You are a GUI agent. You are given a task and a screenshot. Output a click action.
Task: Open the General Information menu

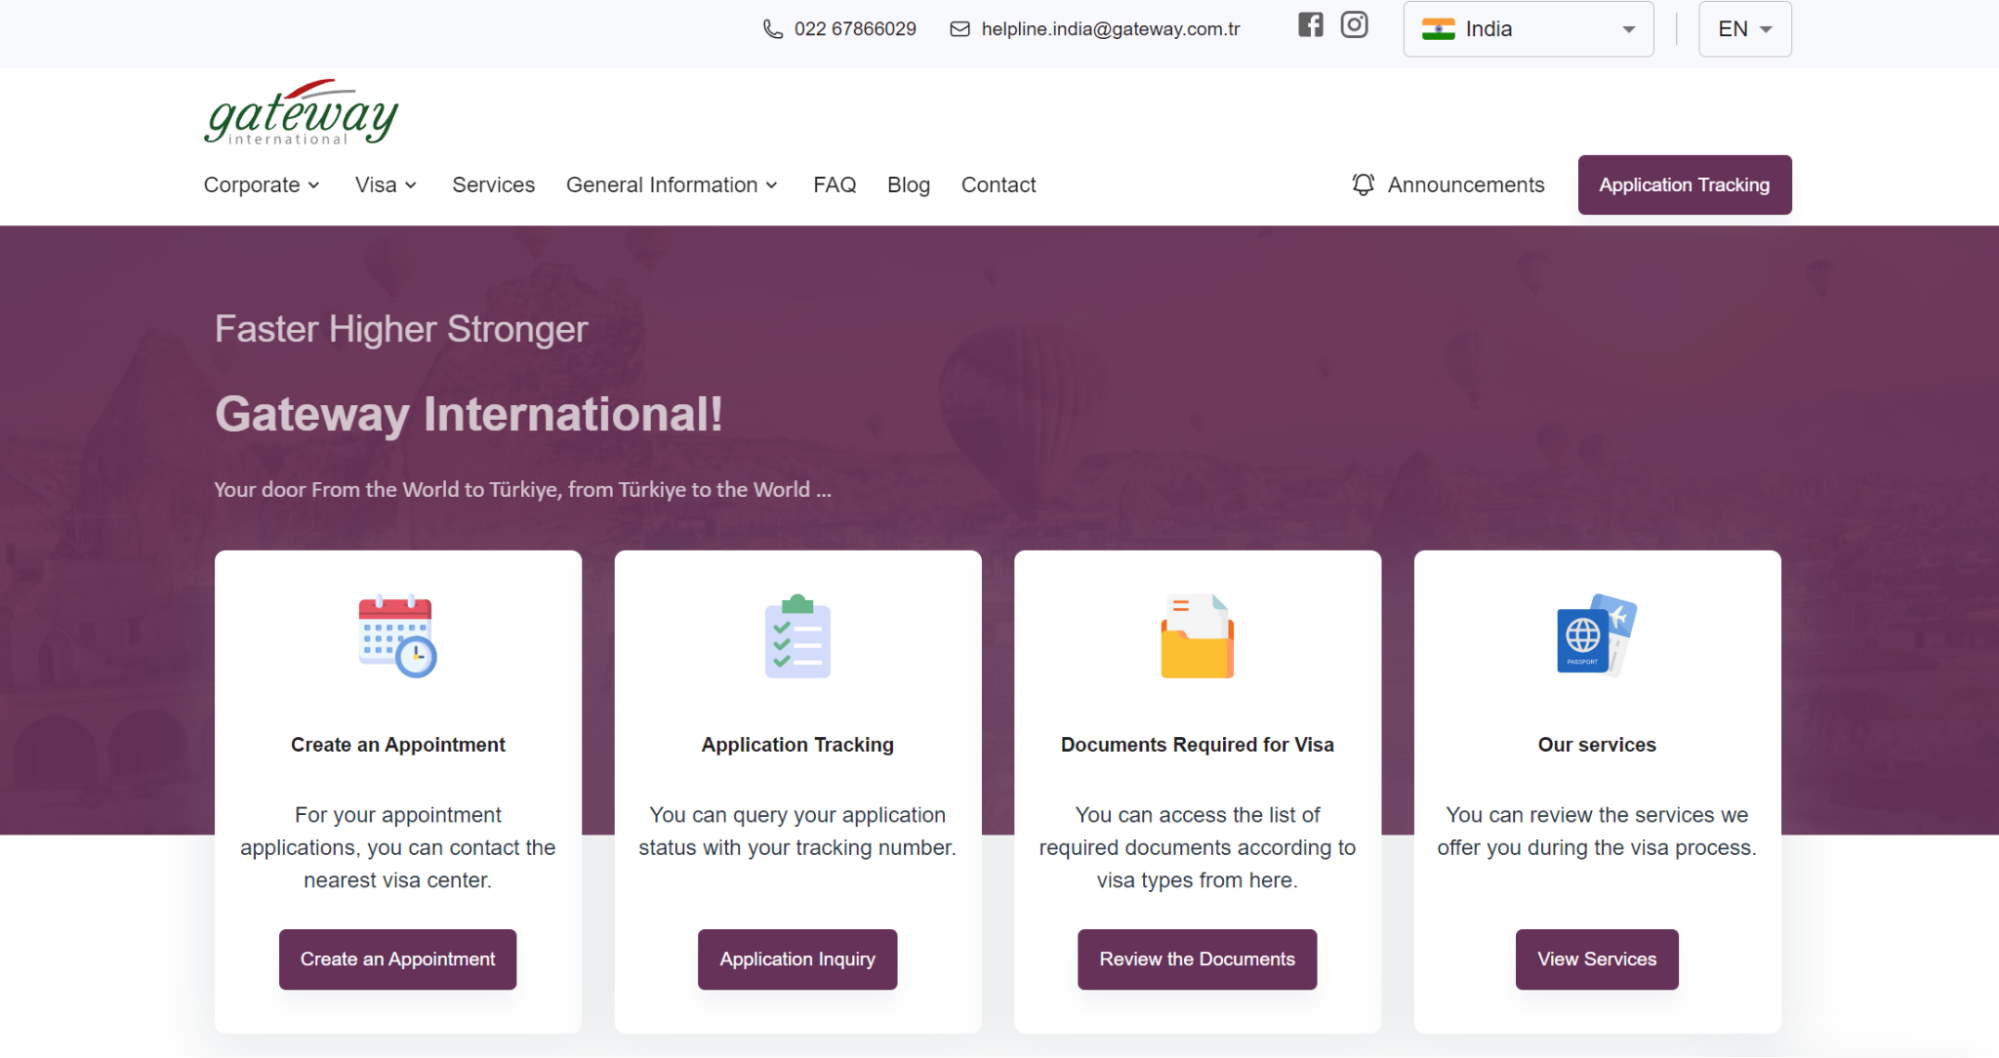tap(671, 185)
